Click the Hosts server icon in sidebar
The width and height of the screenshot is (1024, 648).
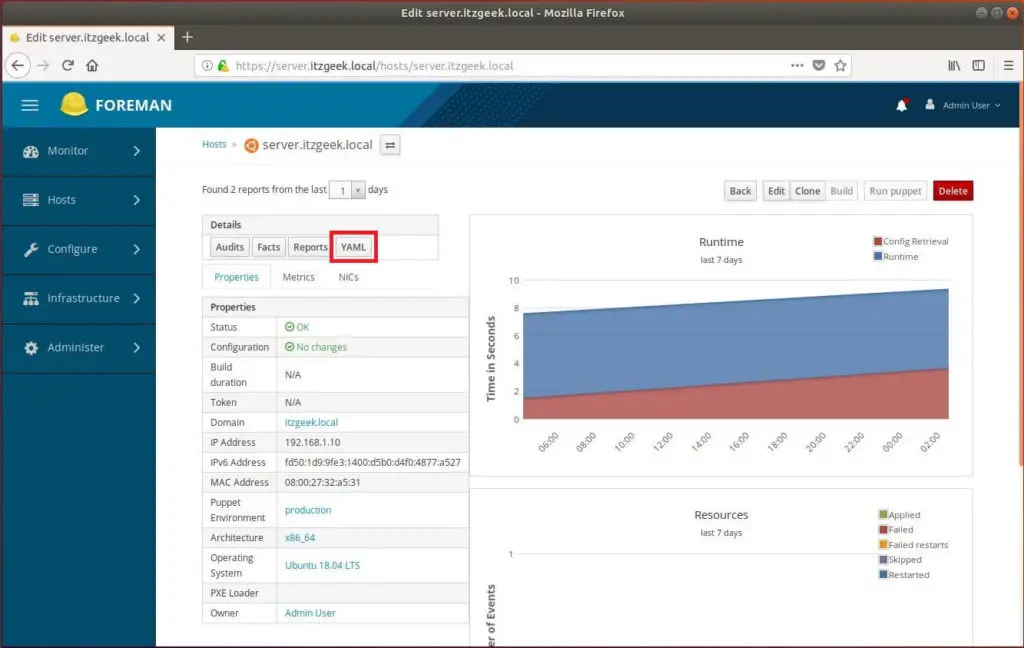click(x=31, y=200)
